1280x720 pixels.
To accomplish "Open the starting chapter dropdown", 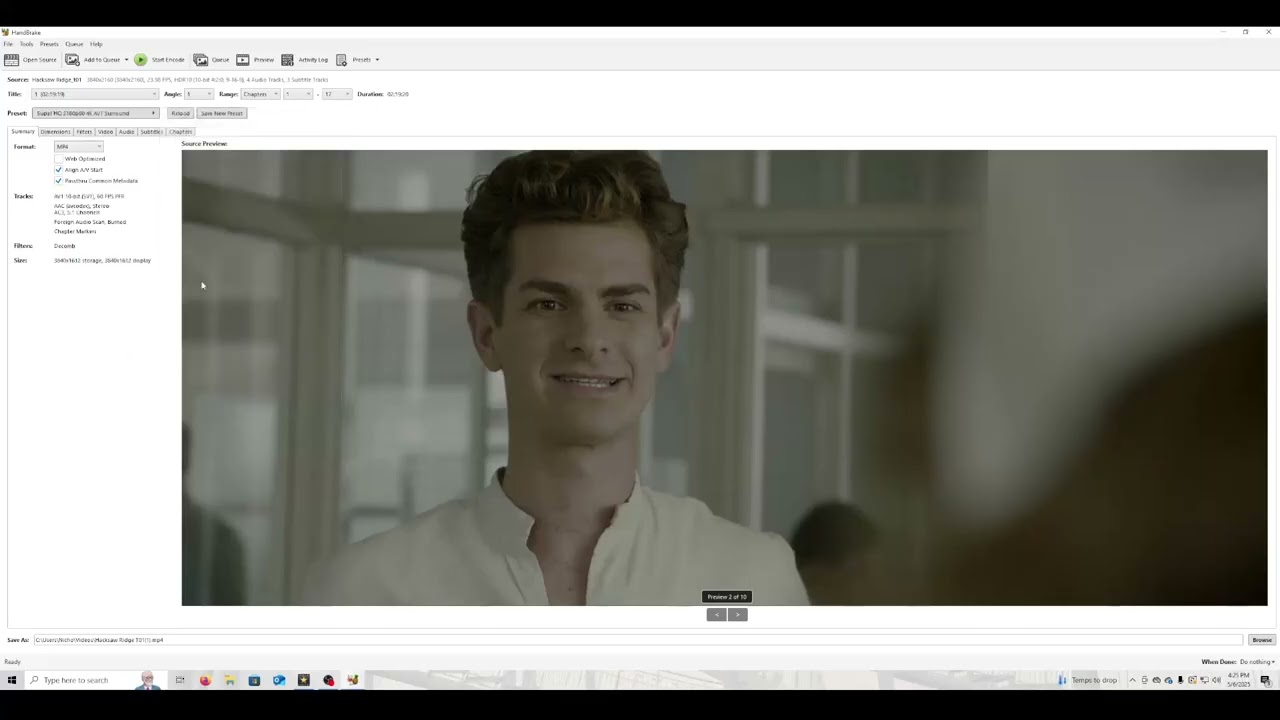I will [x=297, y=94].
